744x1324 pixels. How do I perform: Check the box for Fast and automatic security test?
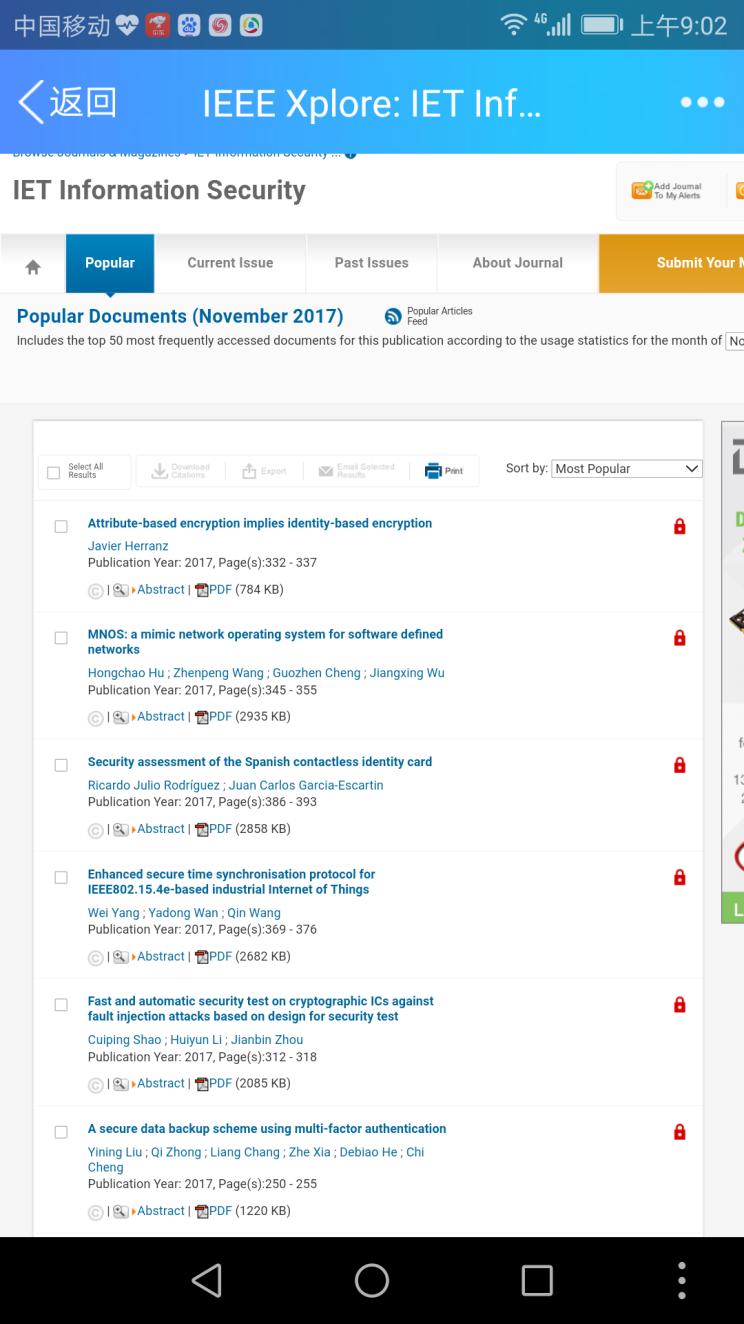61,1005
